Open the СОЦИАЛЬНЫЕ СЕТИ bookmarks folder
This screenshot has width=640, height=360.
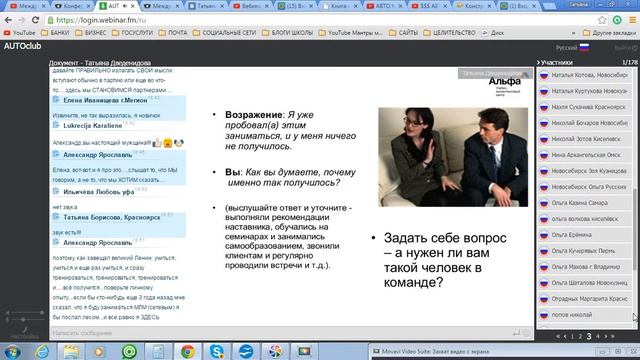(224, 33)
